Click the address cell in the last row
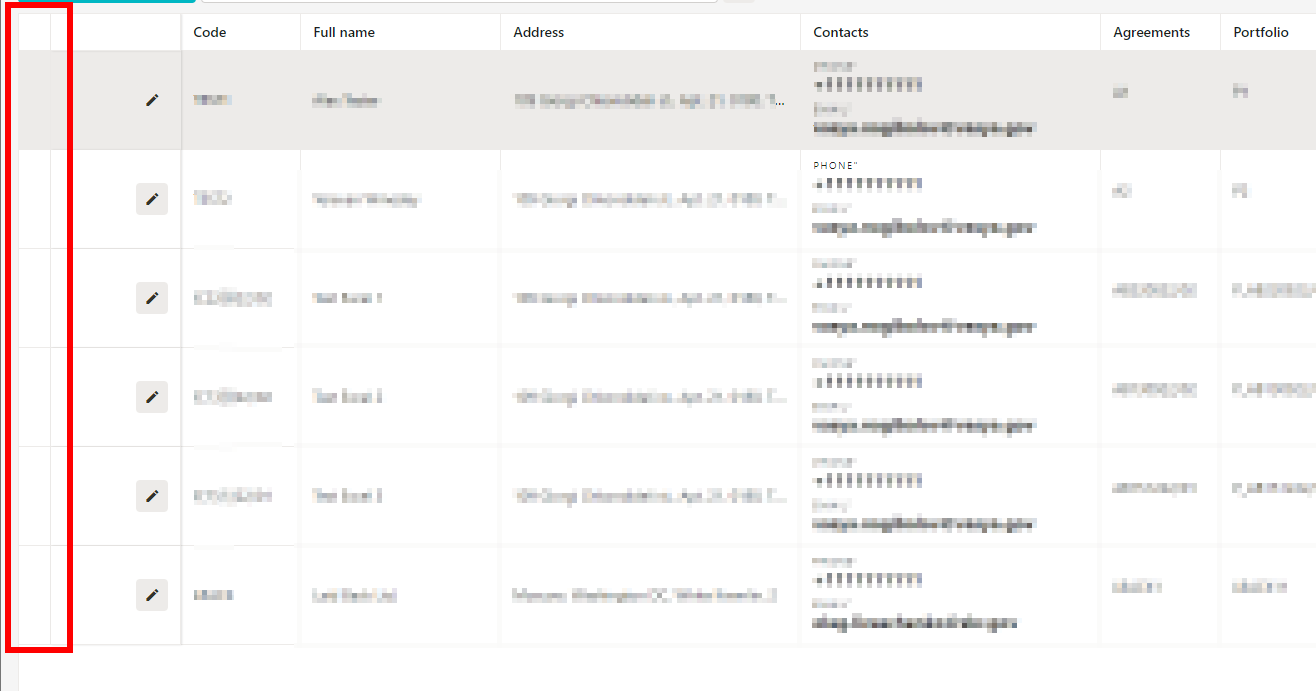Image resolution: width=1316 pixels, height=691 pixels. [x=644, y=595]
